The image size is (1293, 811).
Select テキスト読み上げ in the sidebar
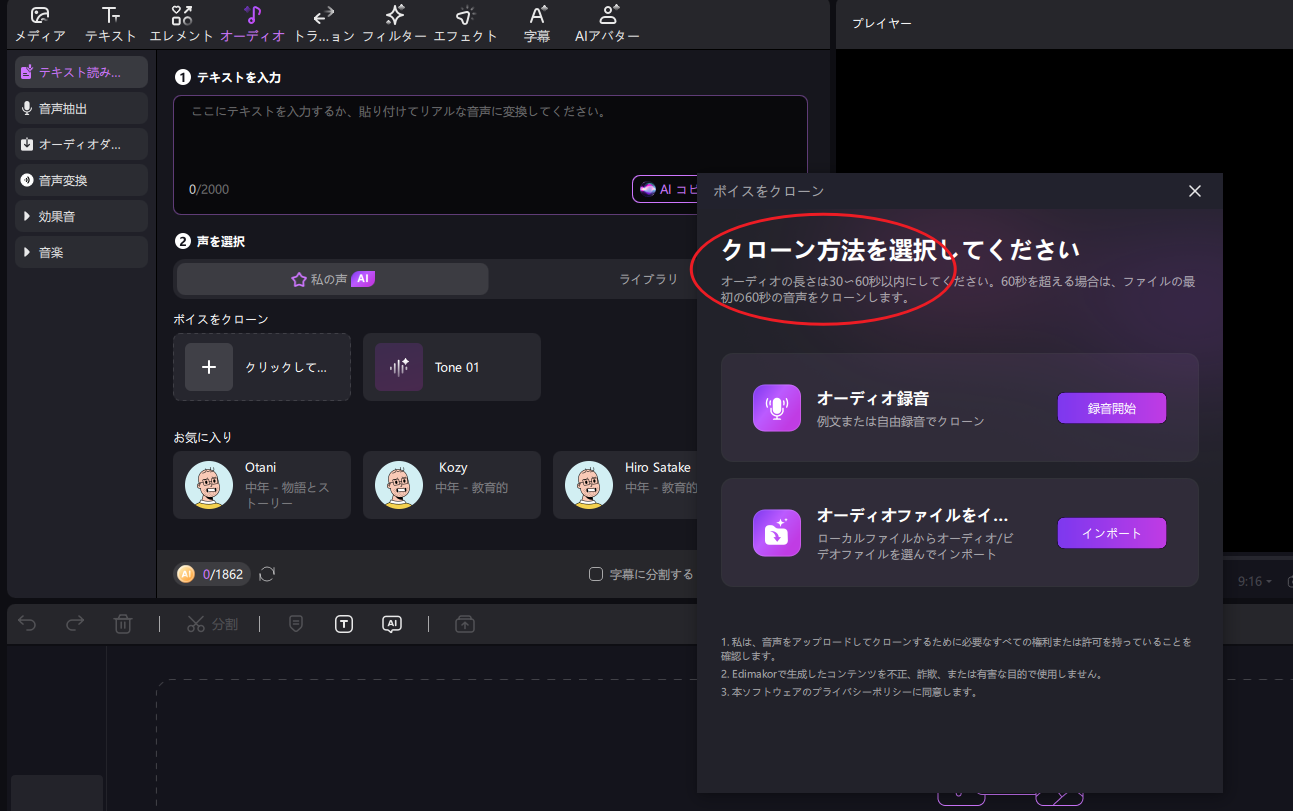[x=81, y=72]
